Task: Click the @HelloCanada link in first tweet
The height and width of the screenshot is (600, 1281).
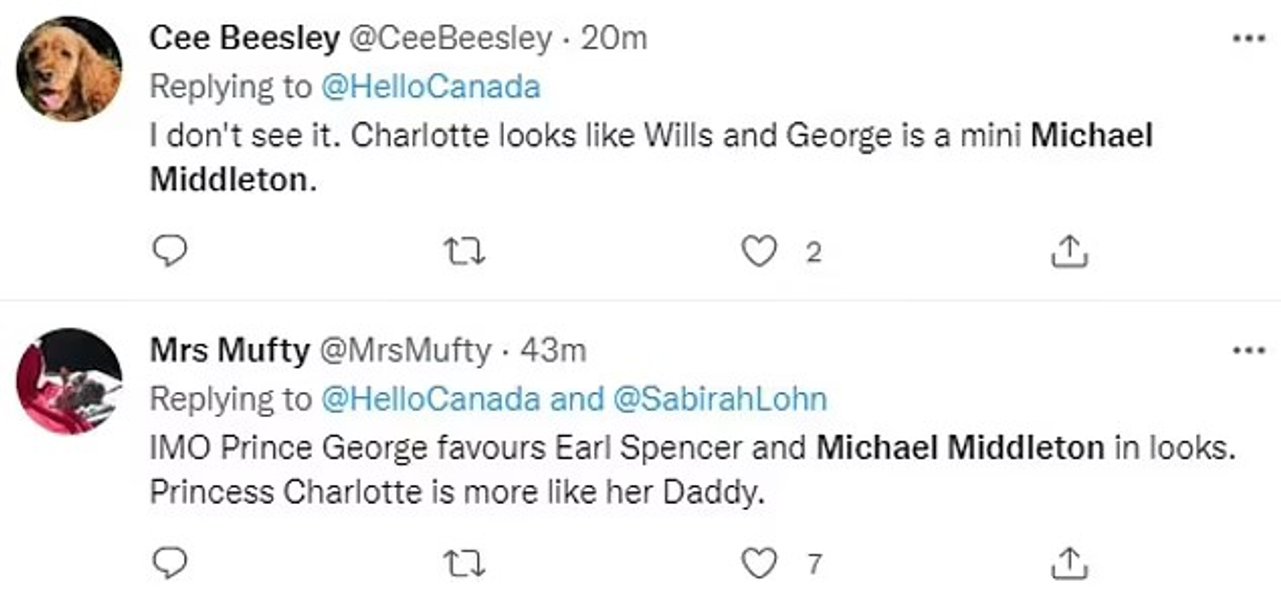Action: click(x=430, y=87)
